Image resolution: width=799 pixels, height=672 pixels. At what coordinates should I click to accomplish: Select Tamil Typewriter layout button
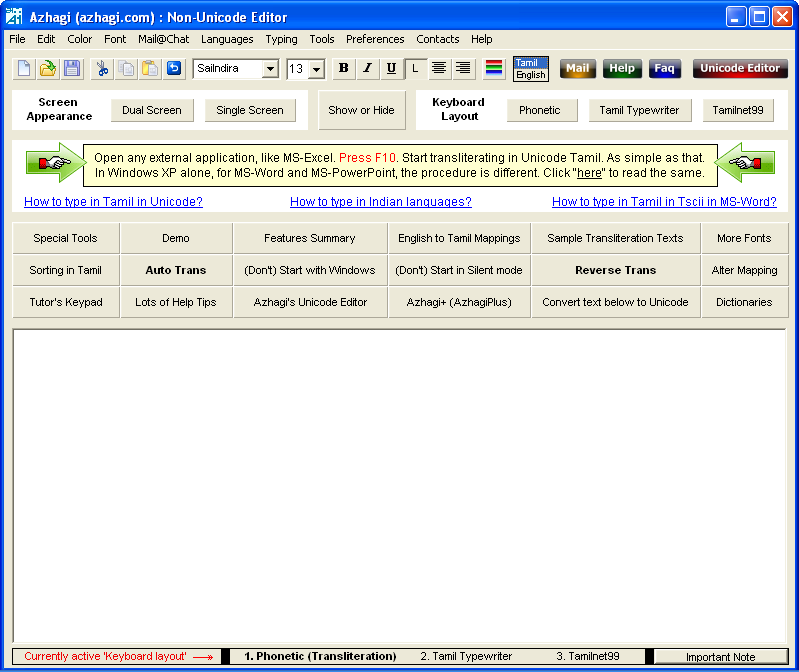(639, 110)
